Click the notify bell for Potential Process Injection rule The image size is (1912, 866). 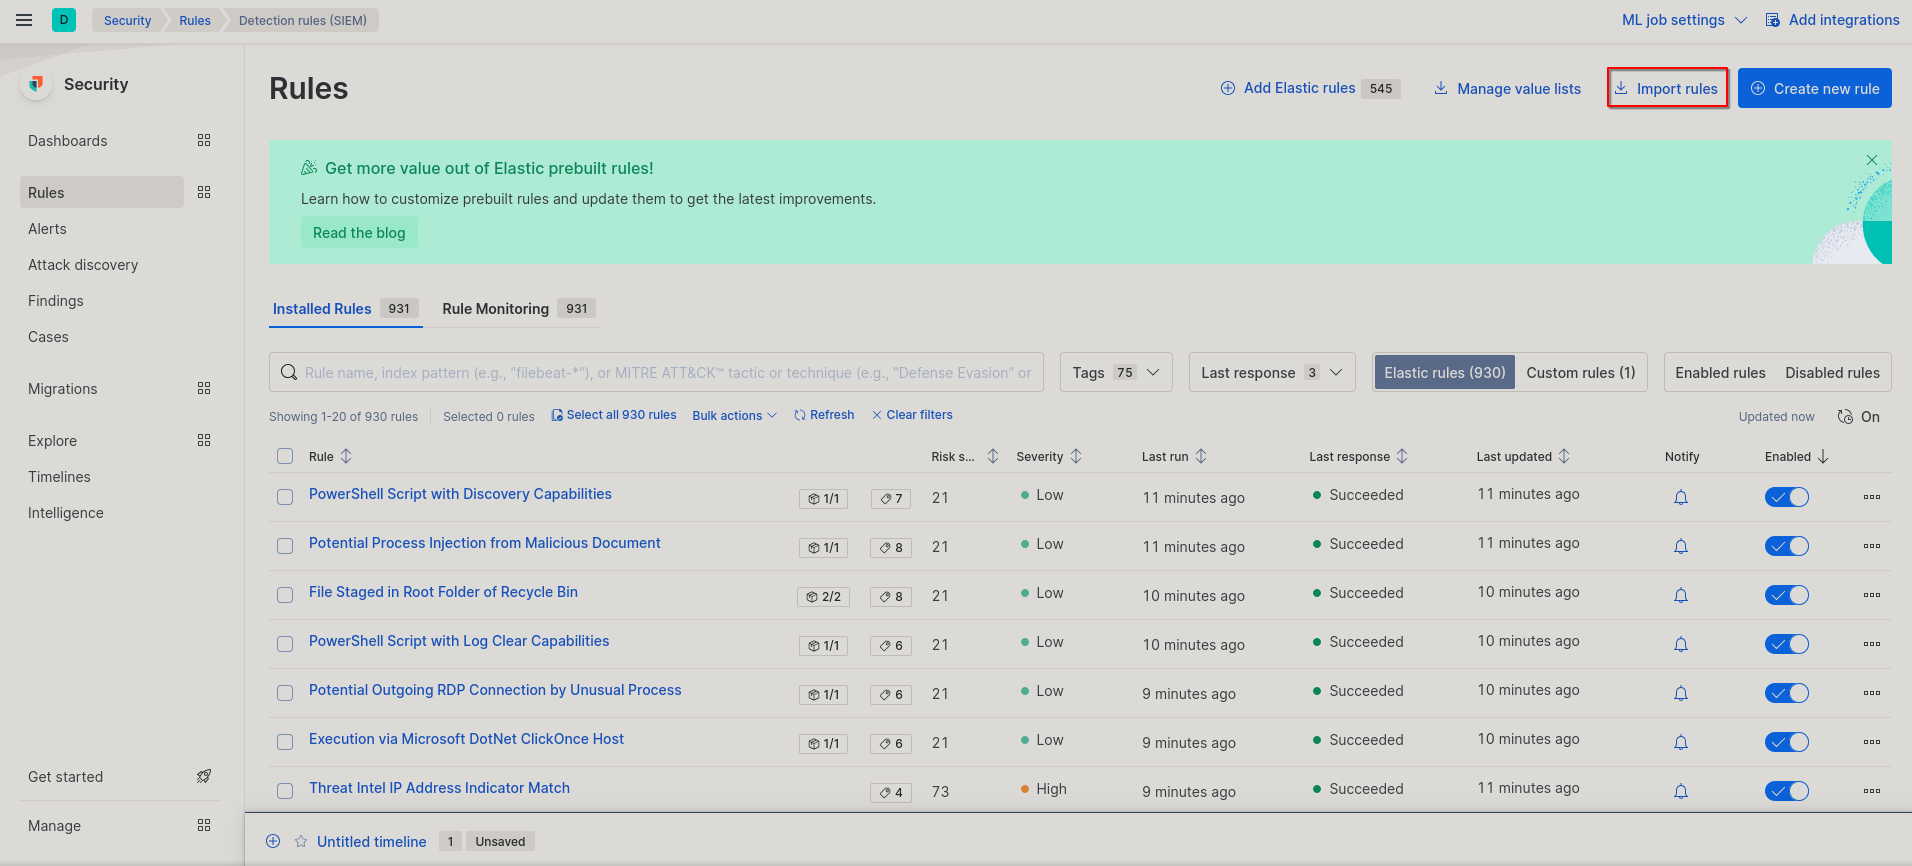coord(1681,546)
